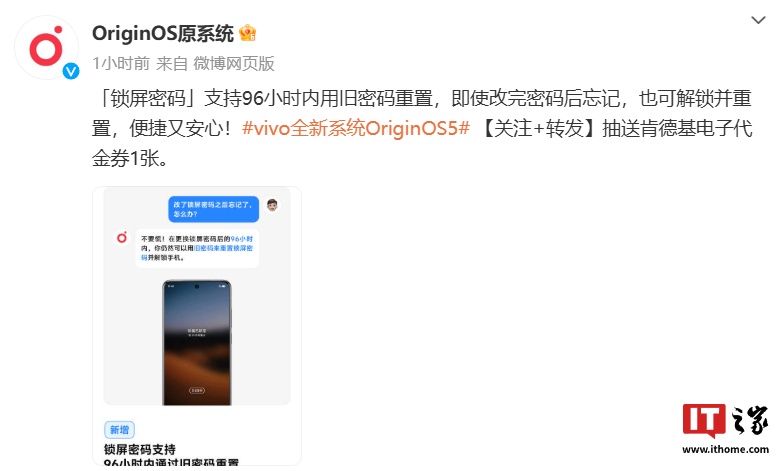Image resolution: width=783 pixels, height=471 pixels.
Task: Click the 新增 tag in the image
Action: pos(119,430)
